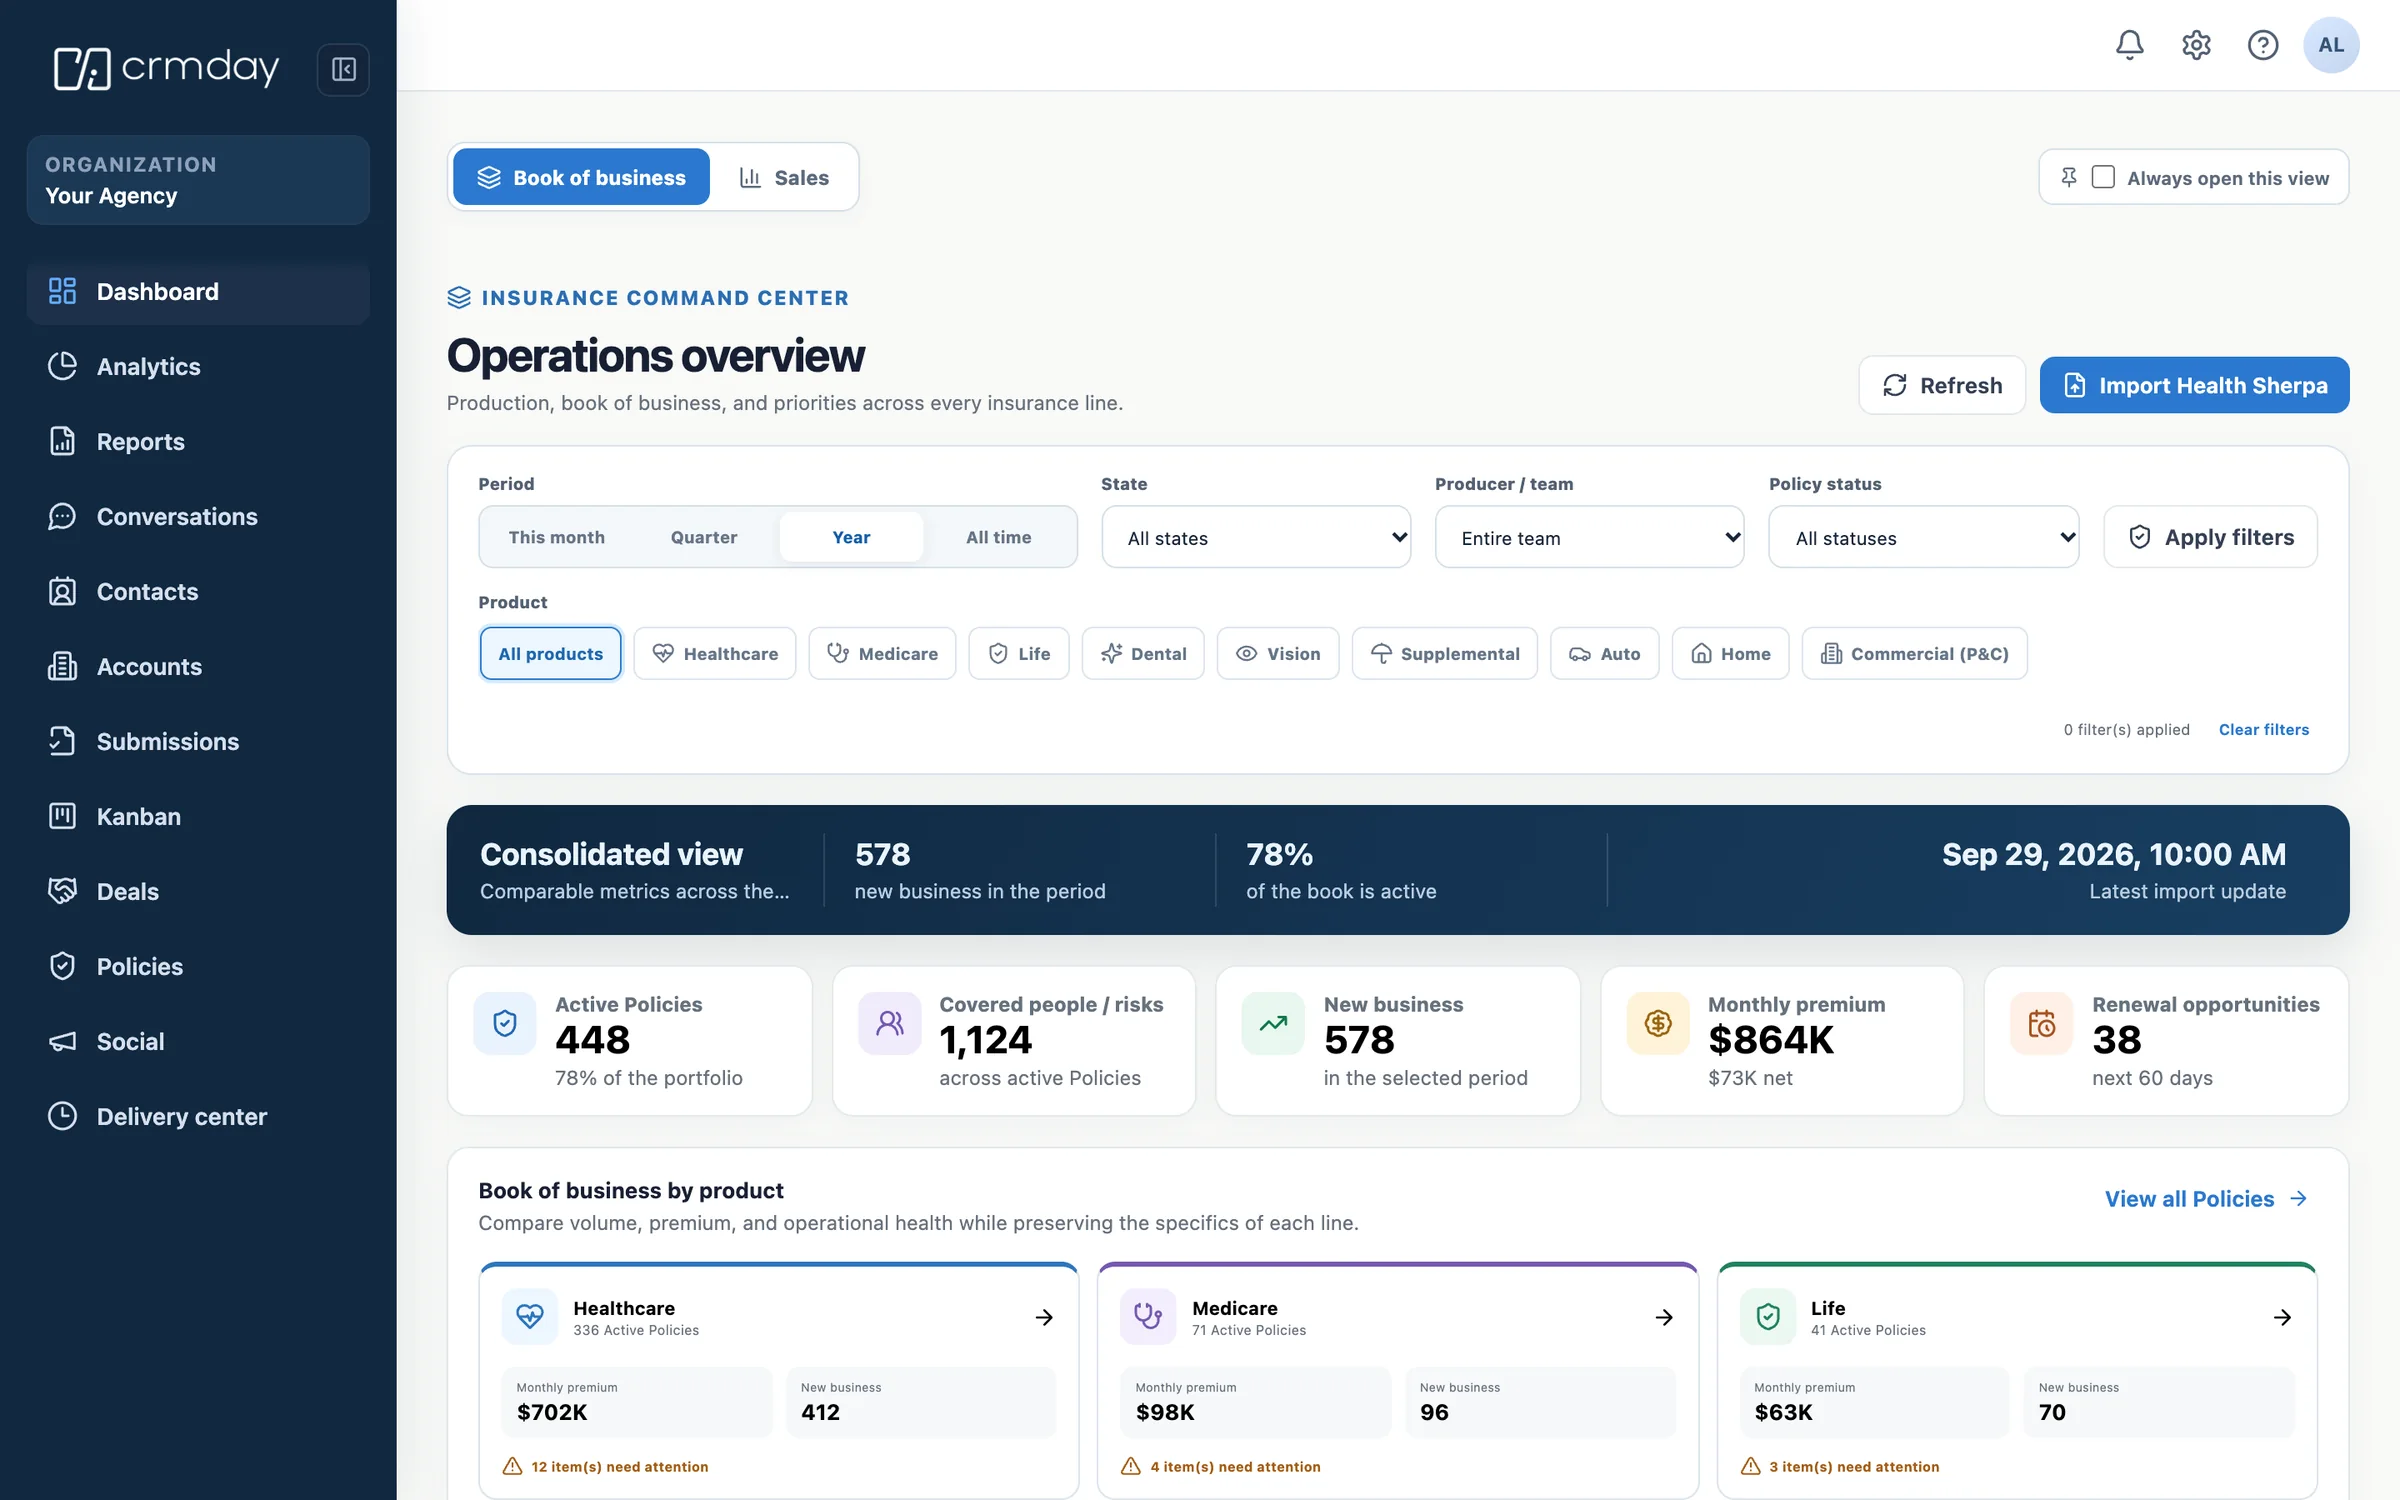Click the pin icon beside Always open
This screenshot has width=2400, height=1500.
2069,177
